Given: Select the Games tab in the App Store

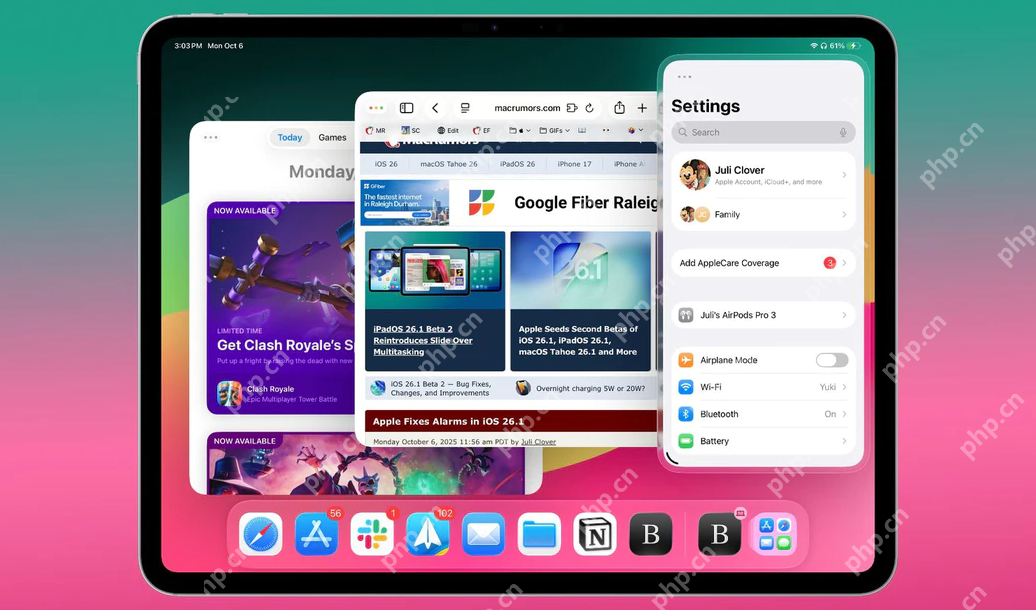Looking at the screenshot, I should (x=332, y=137).
